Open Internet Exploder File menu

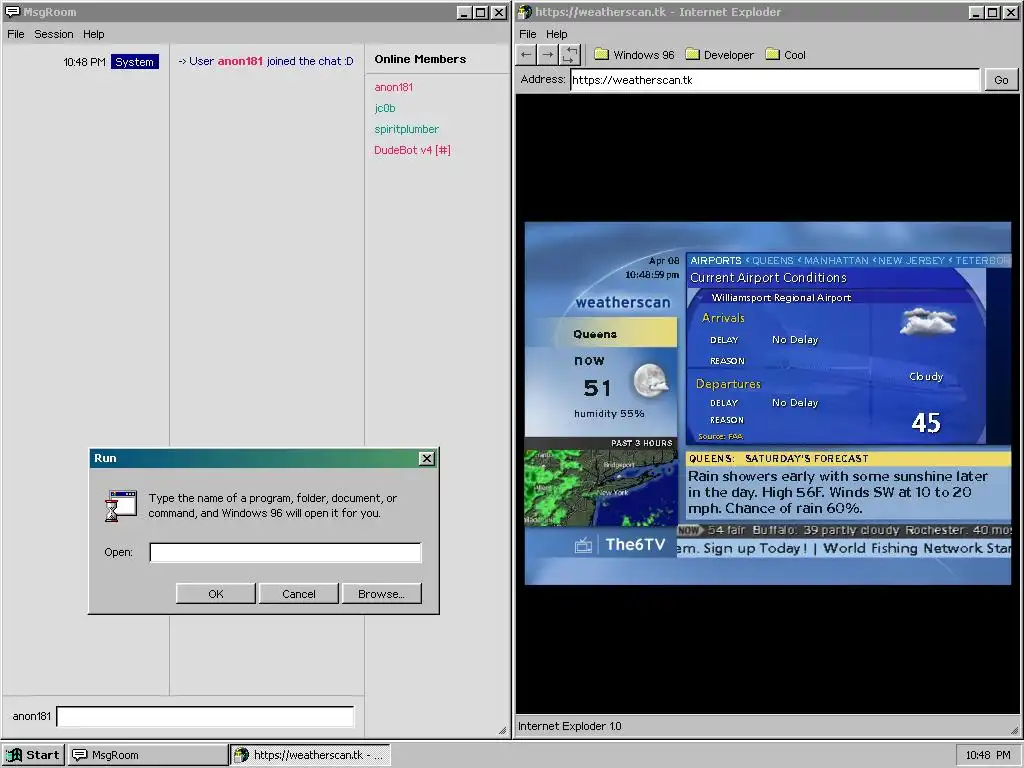pyautogui.click(x=528, y=34)
